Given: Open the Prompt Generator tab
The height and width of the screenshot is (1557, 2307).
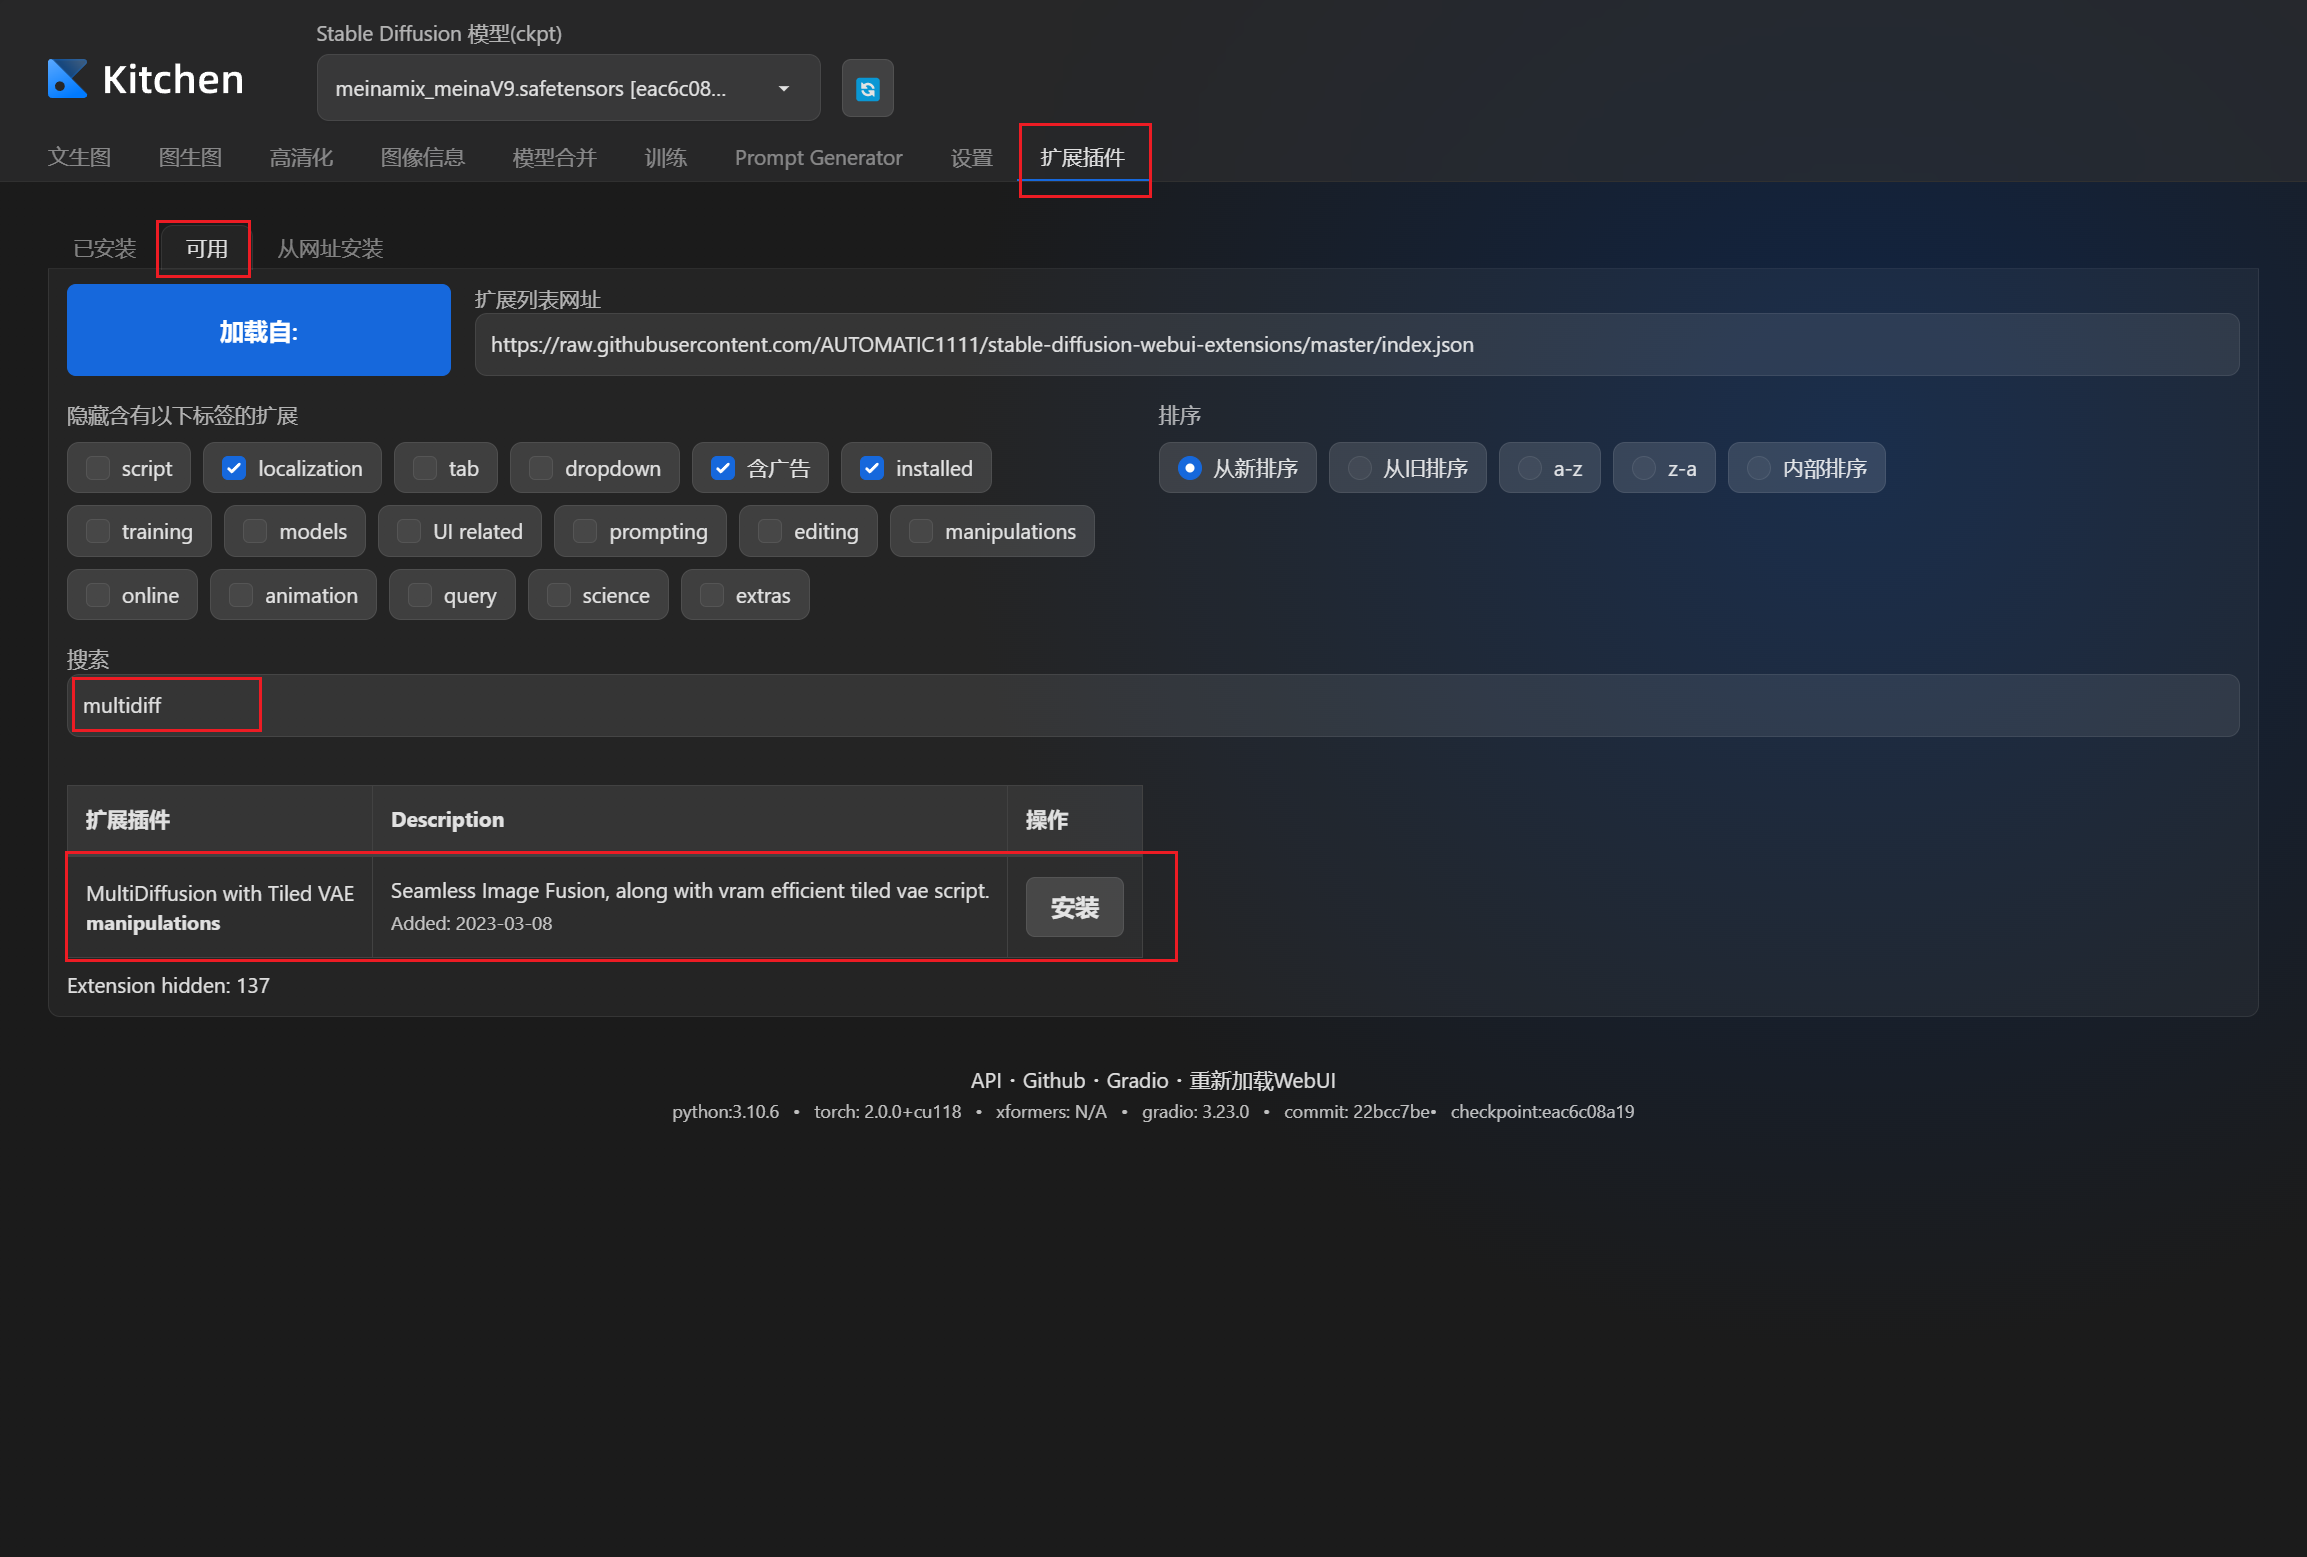Looking at the screenshot, I should point(818,157).
